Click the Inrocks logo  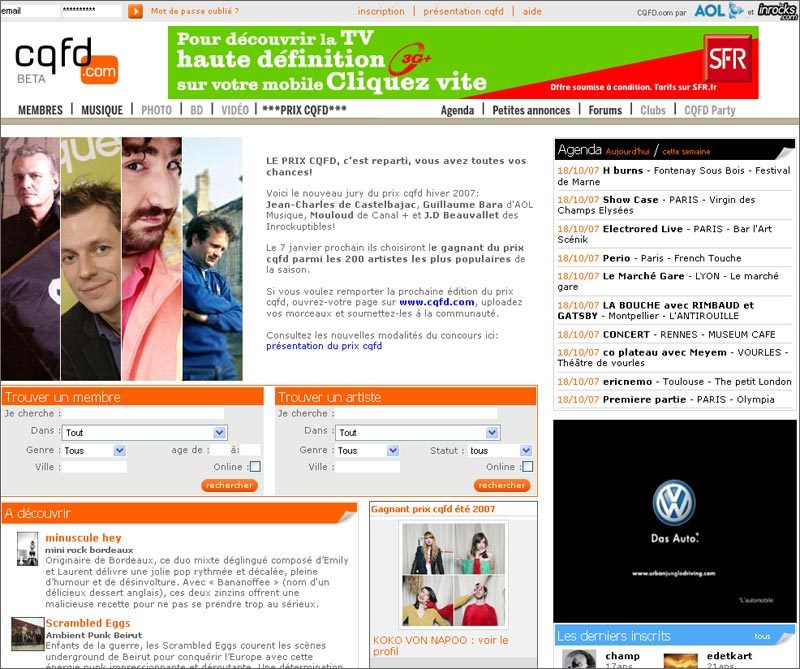click(777, 11)
